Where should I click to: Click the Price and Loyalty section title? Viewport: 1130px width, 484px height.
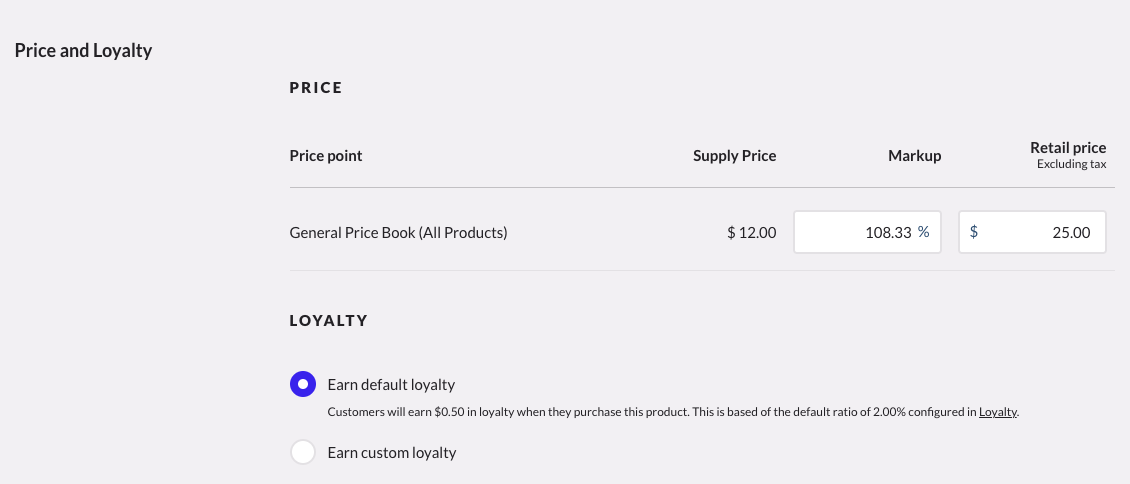83,50
